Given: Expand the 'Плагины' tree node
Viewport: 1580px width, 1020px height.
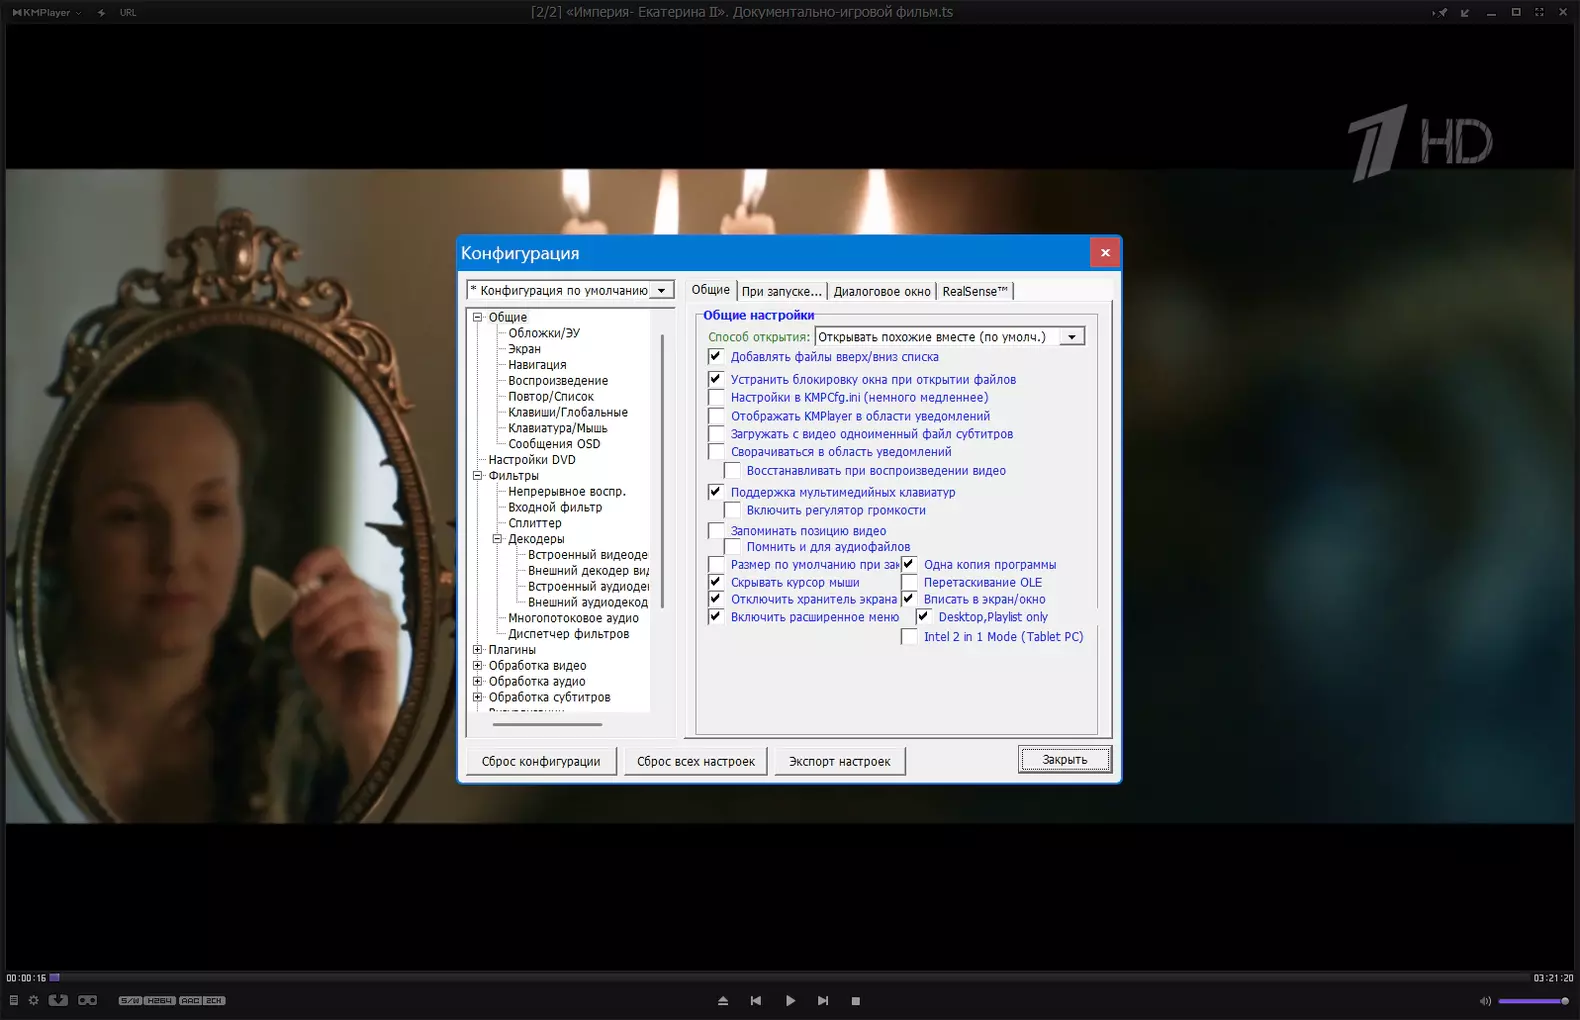Looking at the screenshot, I should (x=478, y=650).
